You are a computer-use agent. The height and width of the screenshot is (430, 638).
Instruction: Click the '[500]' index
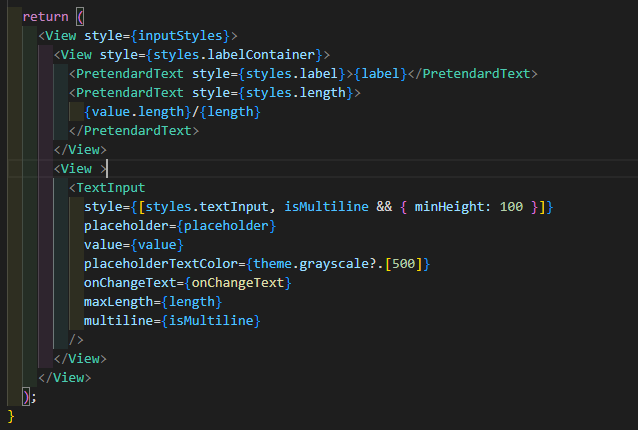403,264
